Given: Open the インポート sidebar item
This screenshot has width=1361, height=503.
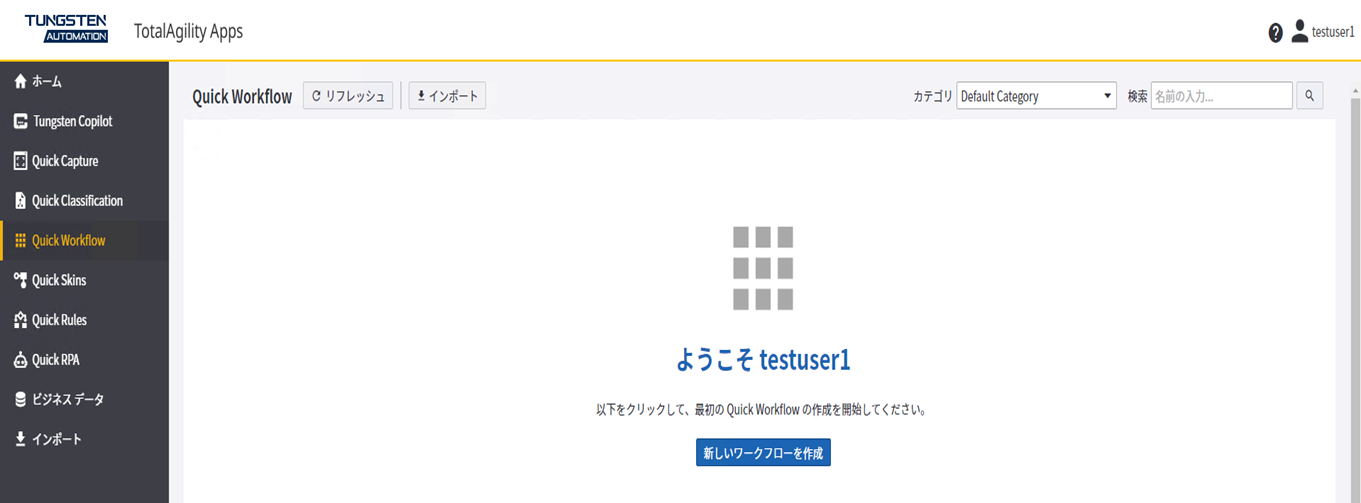Looking at the screenshot, I should tap(84, 439).
